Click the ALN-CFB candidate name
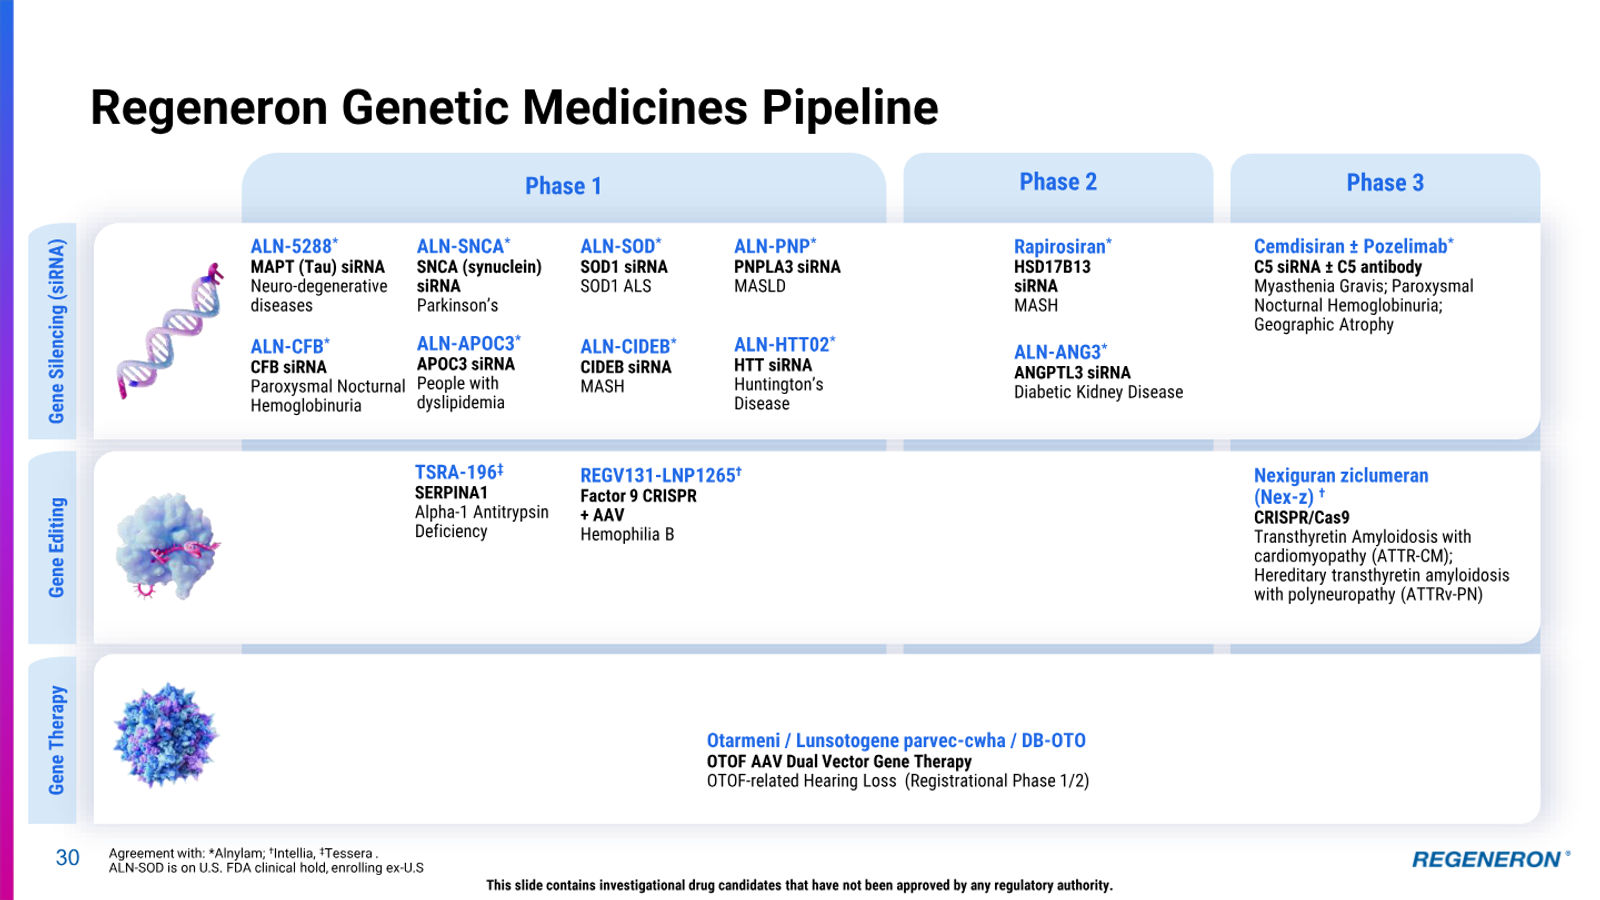 [x=289, y=346]
